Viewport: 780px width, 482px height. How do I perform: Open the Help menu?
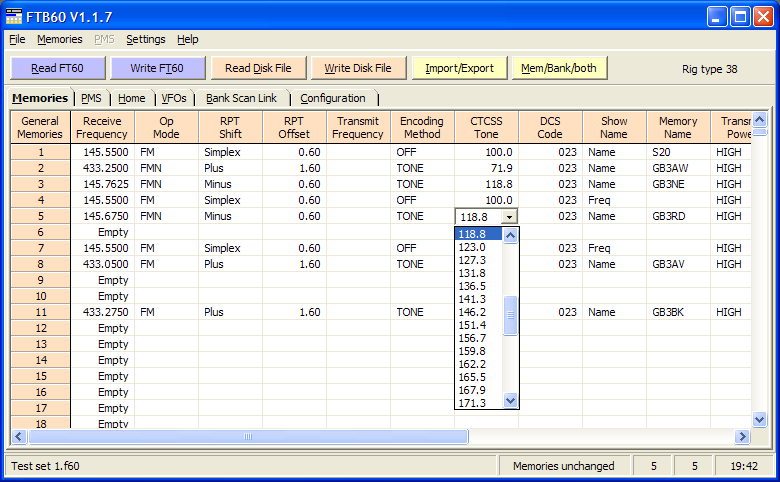[x=188, y=39]
